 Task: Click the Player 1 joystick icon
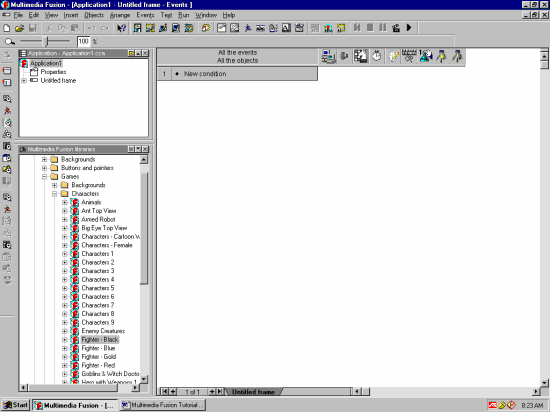pyautogui.click(x=425, y=56)
